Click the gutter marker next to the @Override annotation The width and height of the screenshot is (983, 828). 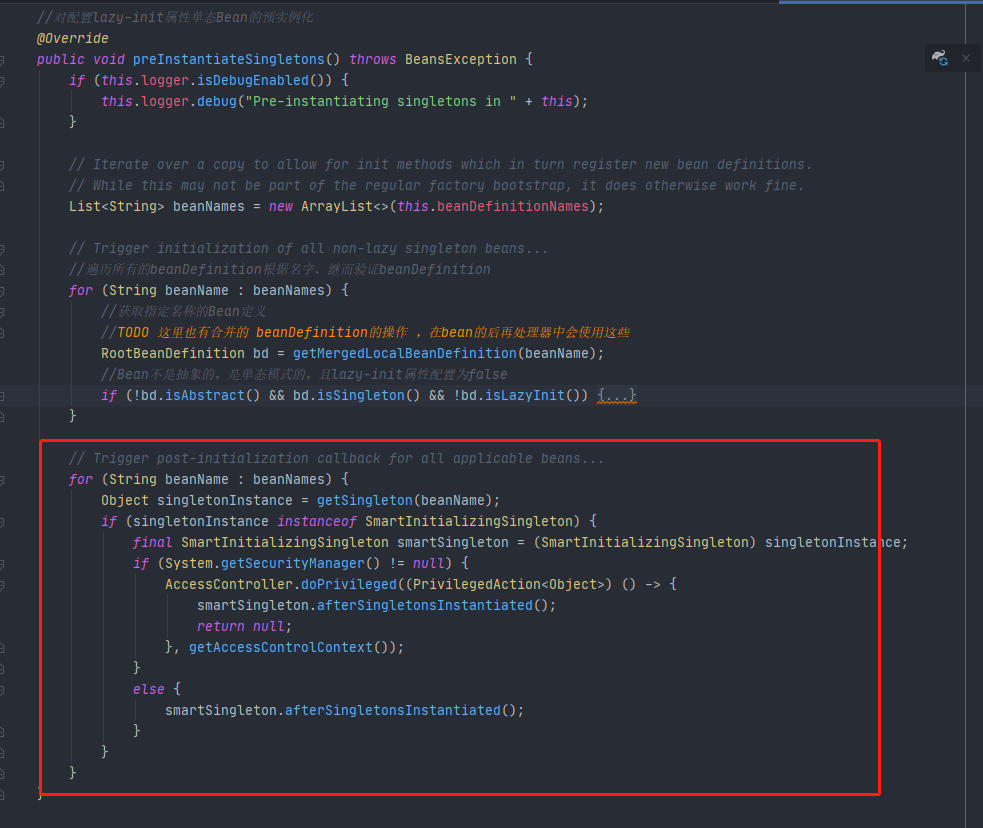click(x=3, y=38)
